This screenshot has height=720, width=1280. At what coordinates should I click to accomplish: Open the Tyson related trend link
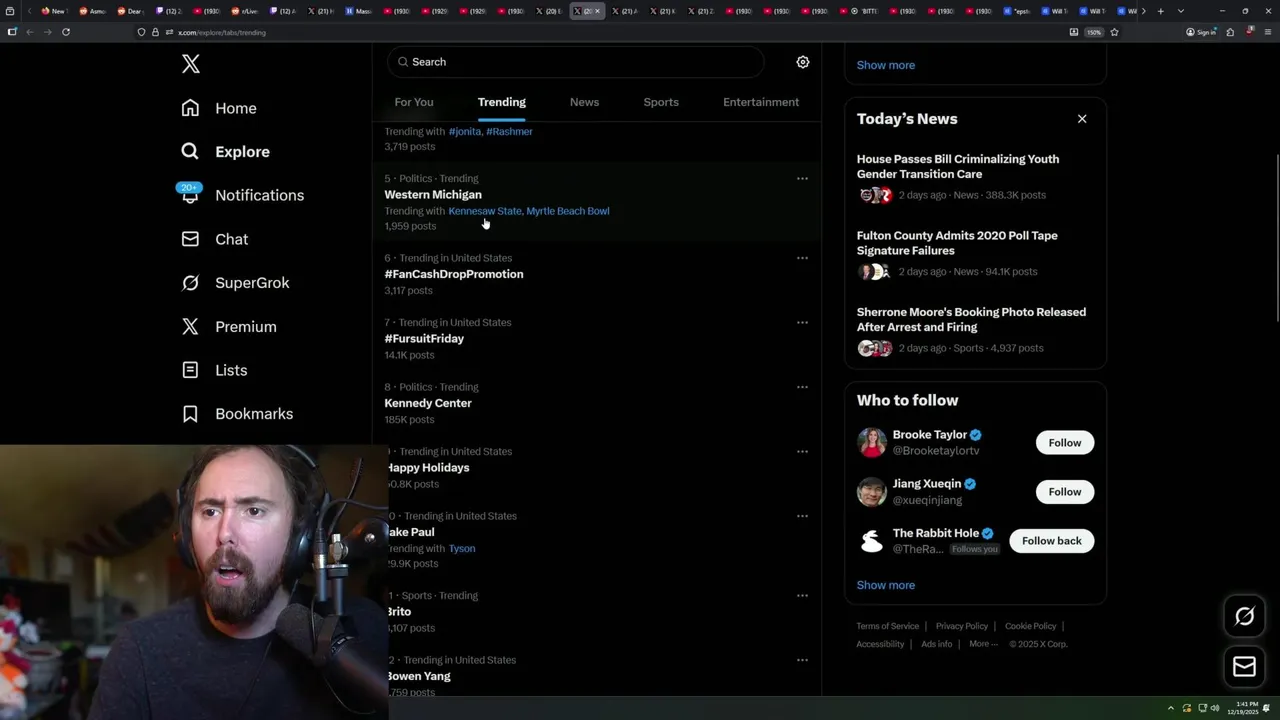462,549
